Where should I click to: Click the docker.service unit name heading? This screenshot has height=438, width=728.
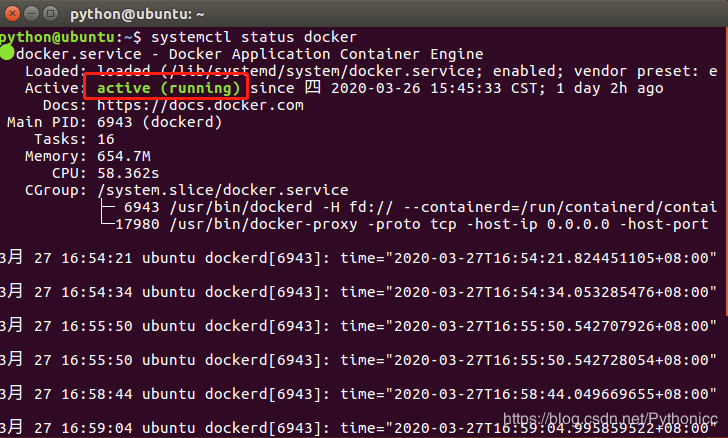coord(78,54)
